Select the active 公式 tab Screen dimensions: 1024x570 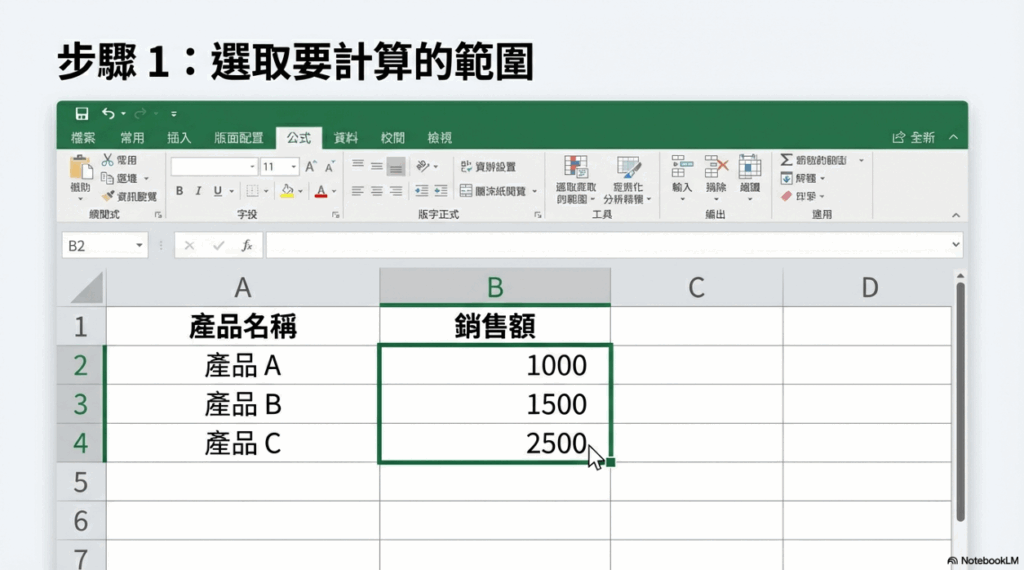click(x=298, y=138)
